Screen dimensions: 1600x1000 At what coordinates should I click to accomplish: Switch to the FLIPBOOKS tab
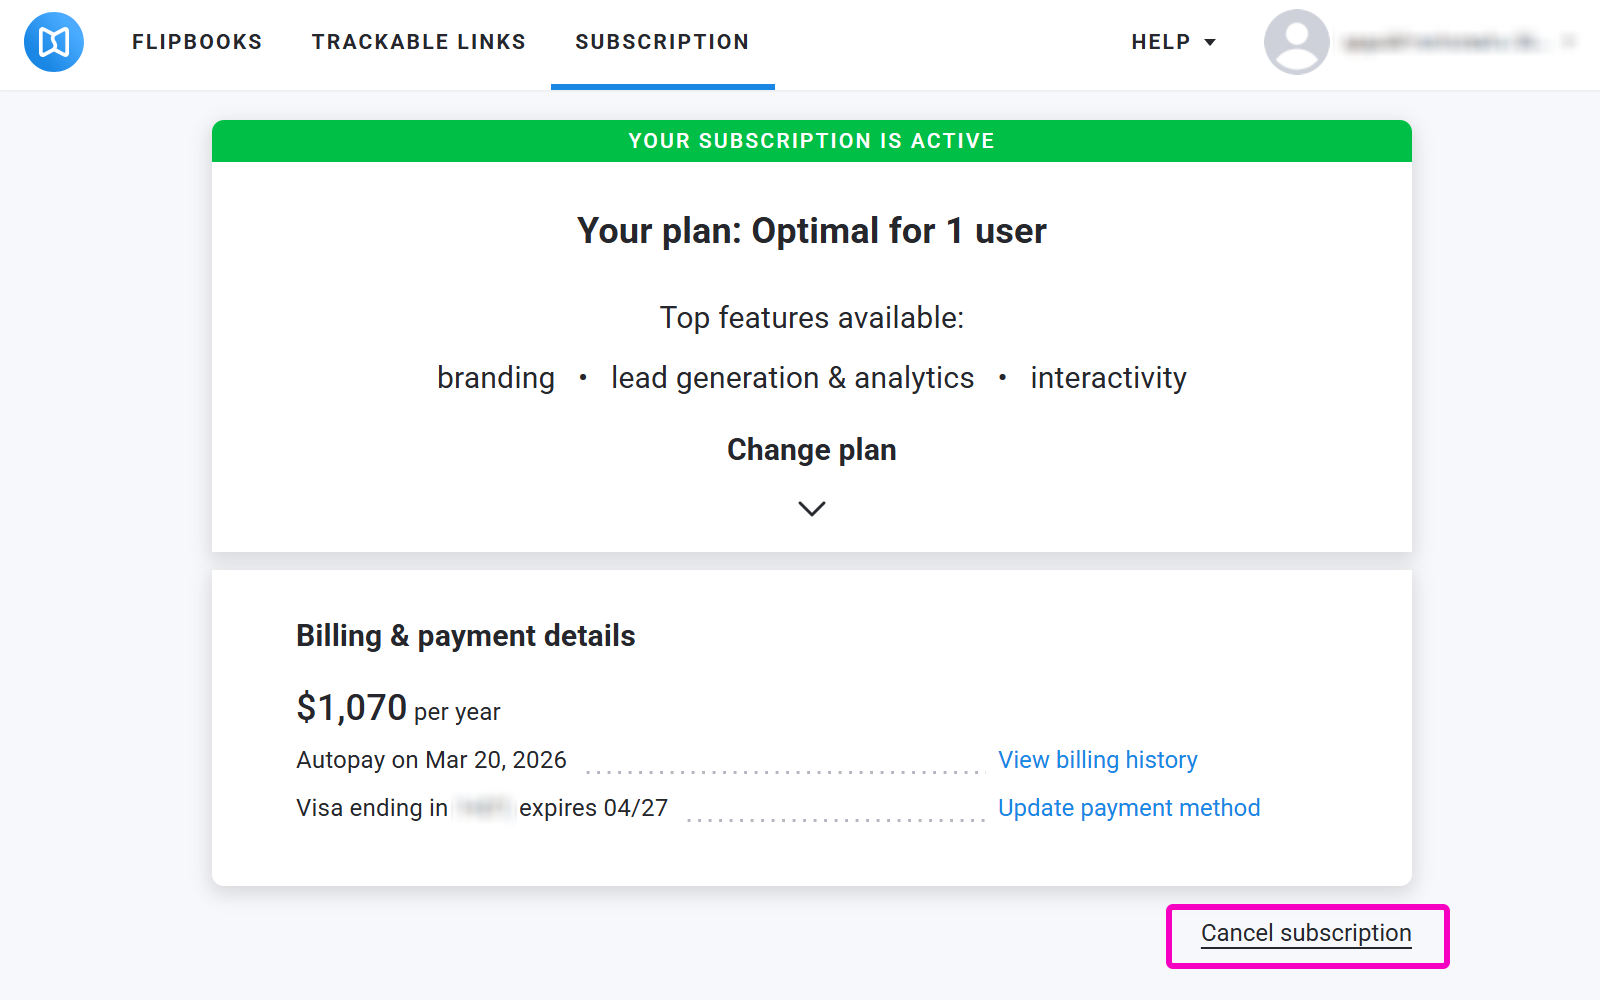pos(196,42)
